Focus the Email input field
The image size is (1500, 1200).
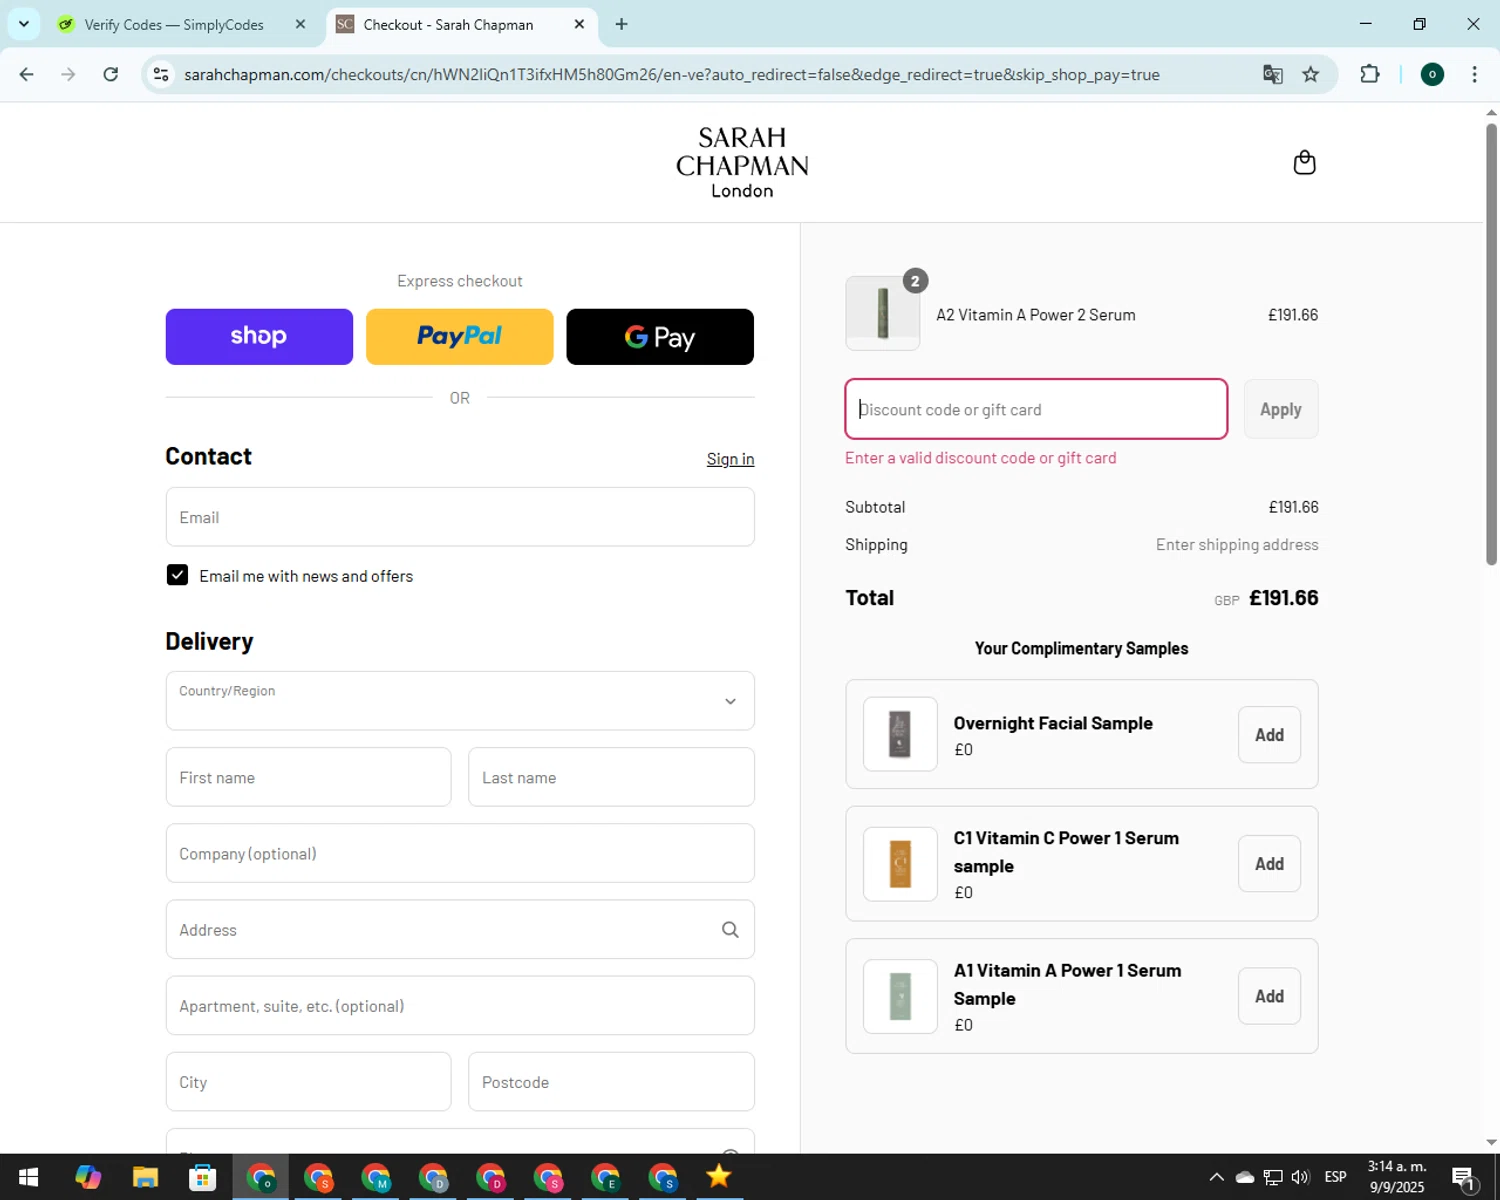click(460, 517)
